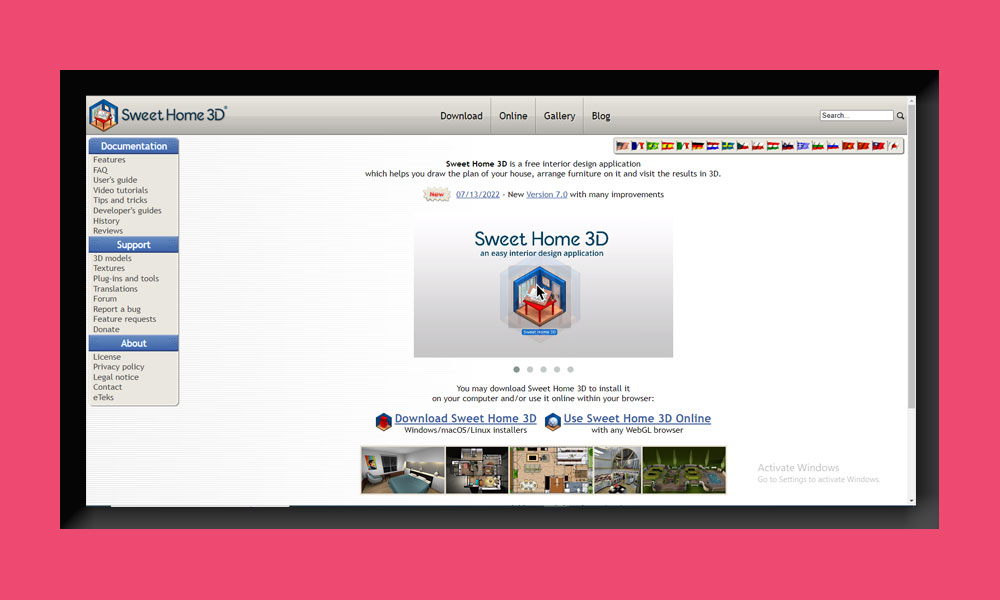
Task: Click the 07/13/2022 news date link
Action: [478, 194]
